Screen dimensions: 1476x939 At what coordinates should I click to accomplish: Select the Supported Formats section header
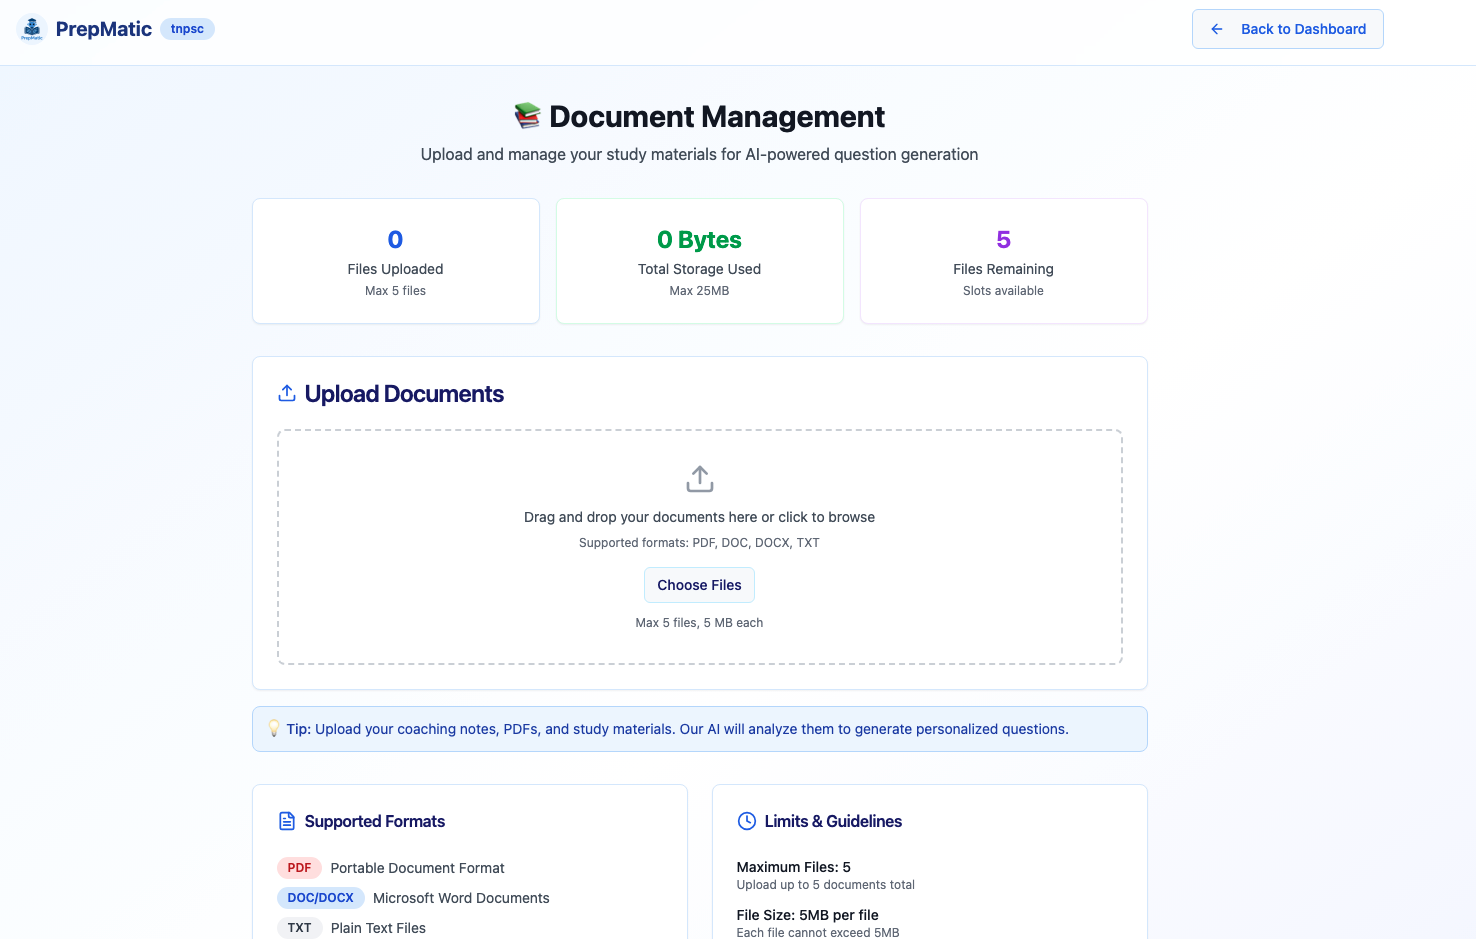tap(374, 820)
